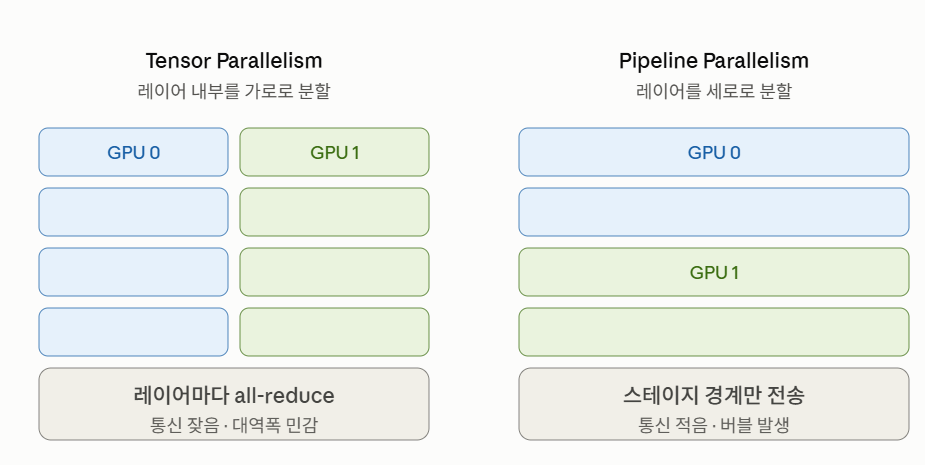Viewport: 925px width, 465px height.
Task: Click the subtitle 레이어 내부를 가로로 분할
Action: click(234, 91)
